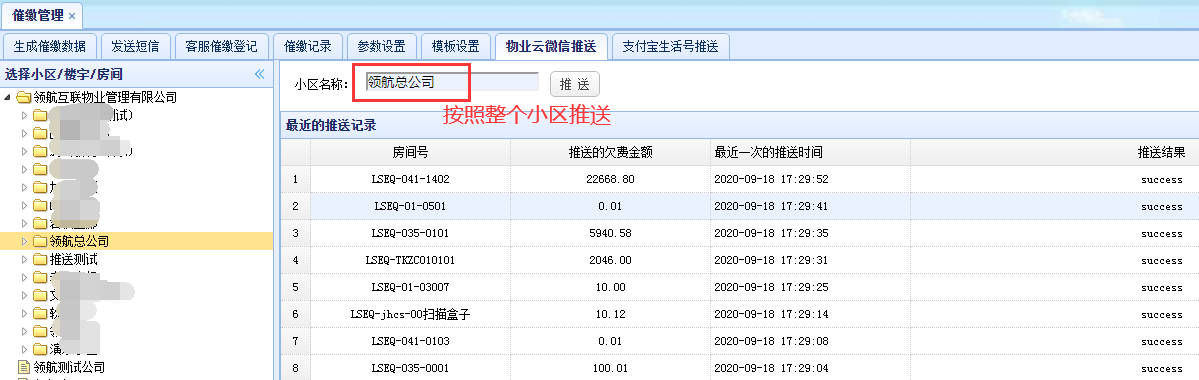Viewport: 1199px width, 380px height.
Task: Click amount 10.00
Action: coord(610,287)
